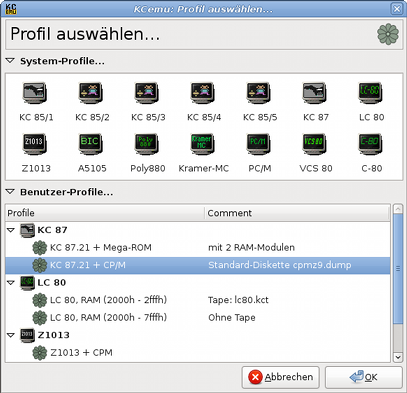
Task: Pick the PC/M system profile icon
Action: coord(259,144)
